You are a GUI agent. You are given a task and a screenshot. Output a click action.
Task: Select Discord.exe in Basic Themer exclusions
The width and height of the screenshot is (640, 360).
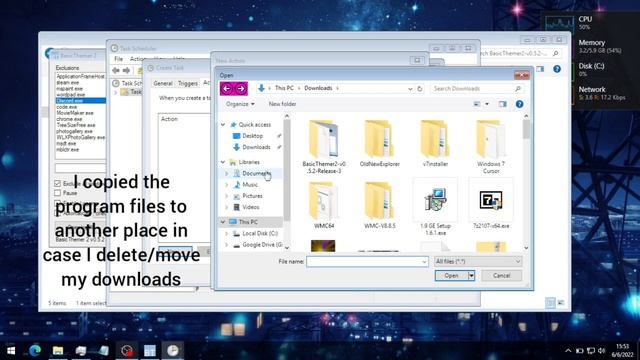(80, 100)
